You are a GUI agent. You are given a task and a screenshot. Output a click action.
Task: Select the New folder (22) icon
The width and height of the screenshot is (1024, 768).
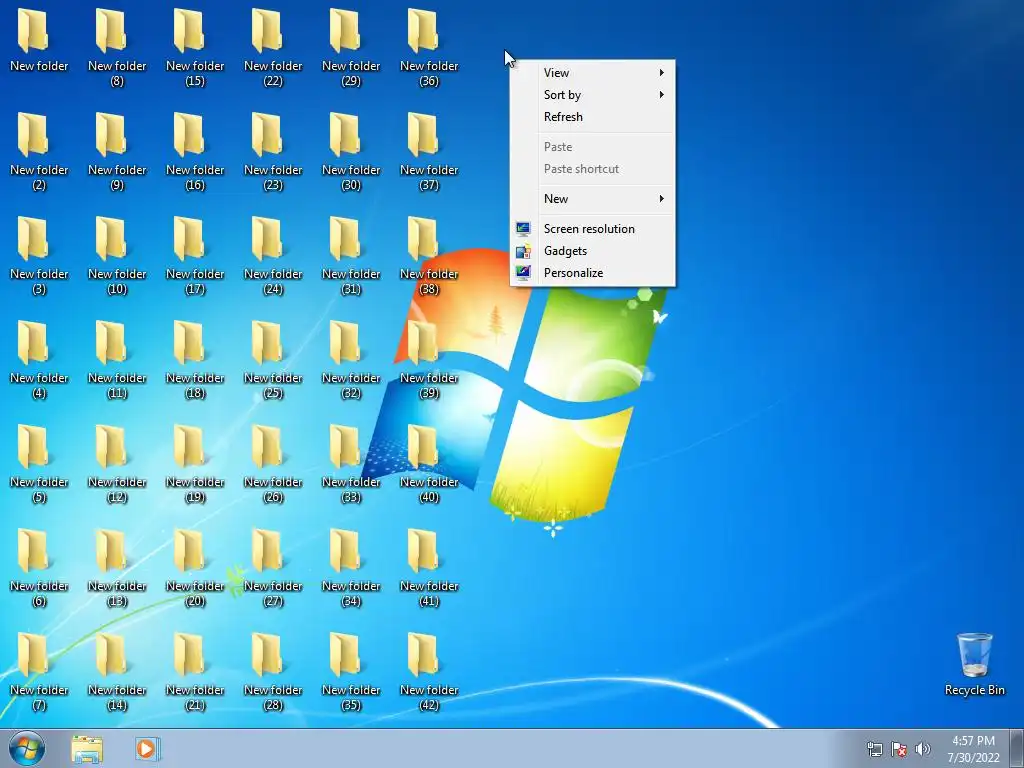266,30
